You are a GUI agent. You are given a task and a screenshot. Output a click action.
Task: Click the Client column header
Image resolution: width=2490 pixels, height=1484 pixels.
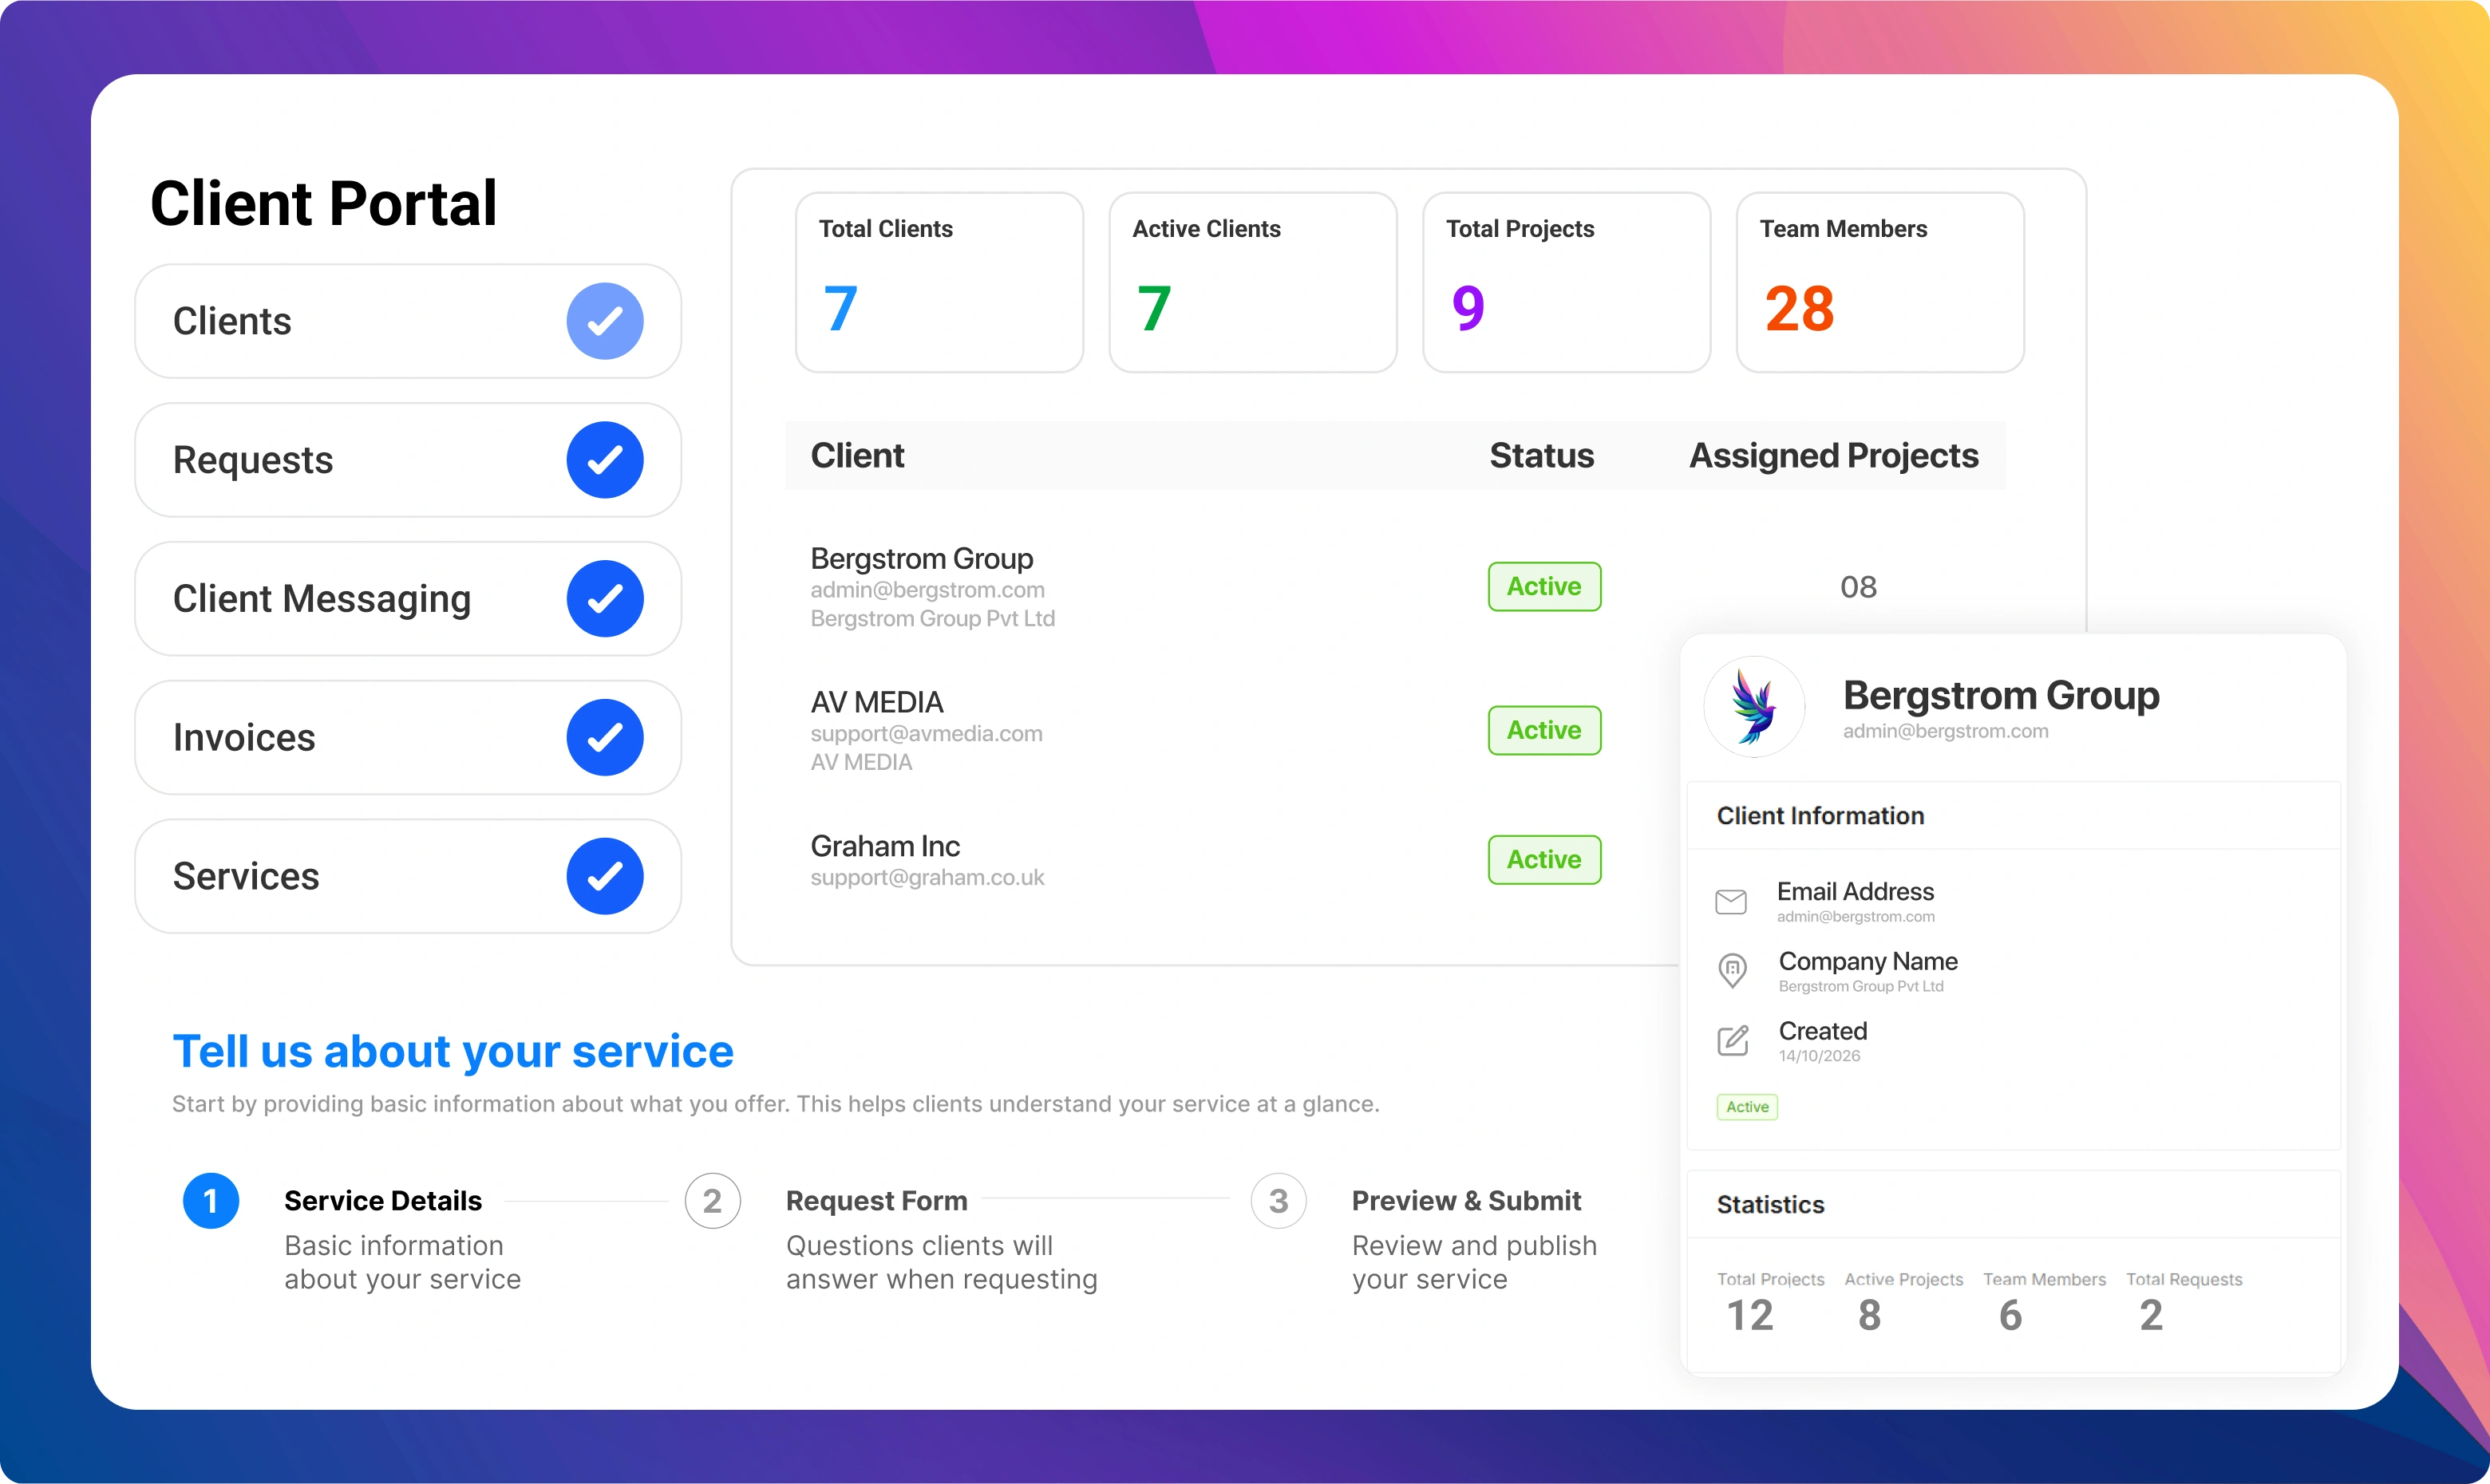coord(857,456)
